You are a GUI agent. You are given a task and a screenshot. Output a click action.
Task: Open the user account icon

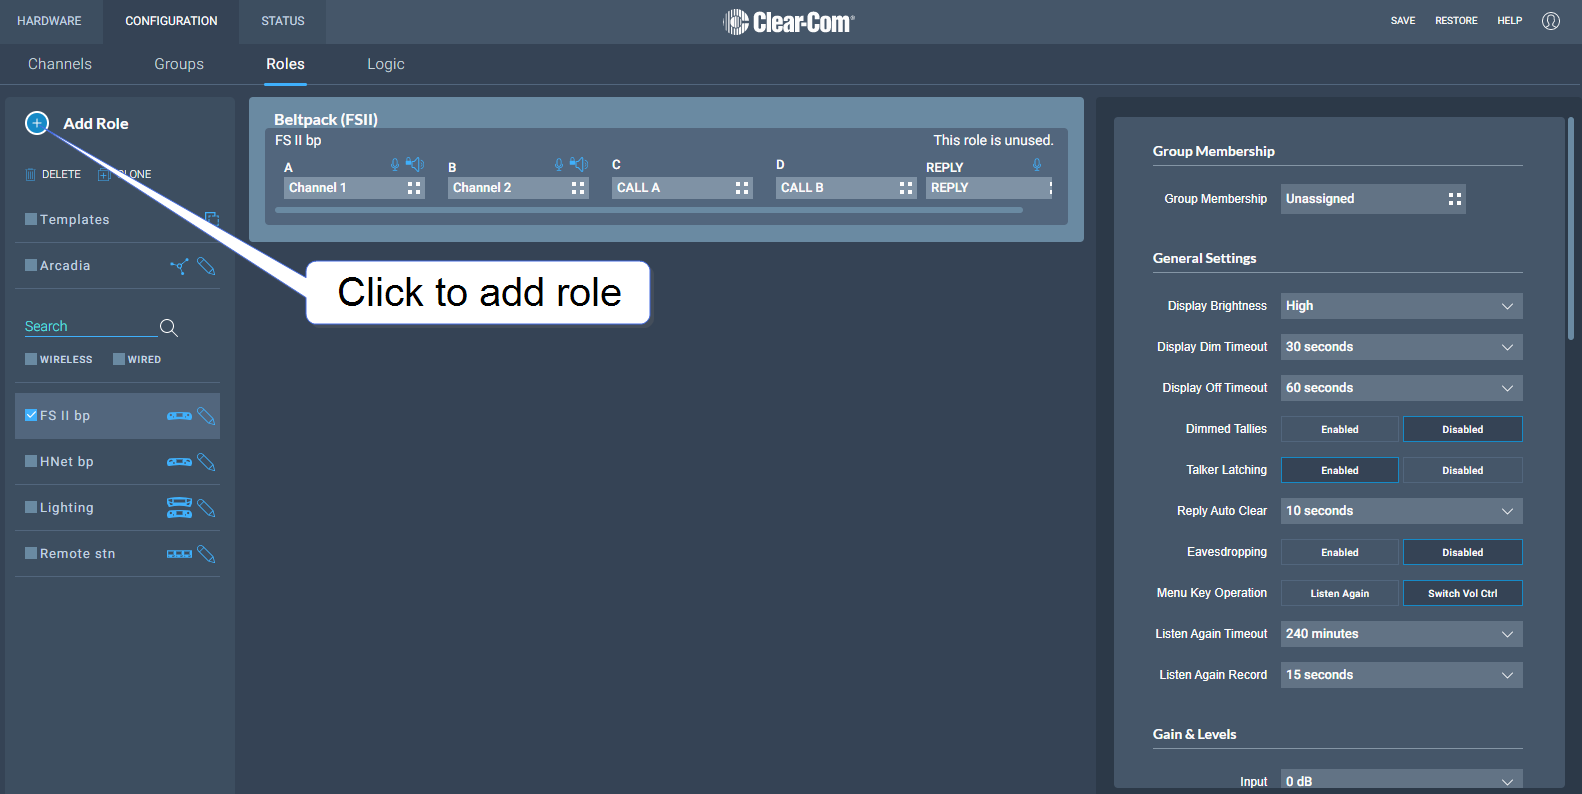click(x=1550, y=21)
